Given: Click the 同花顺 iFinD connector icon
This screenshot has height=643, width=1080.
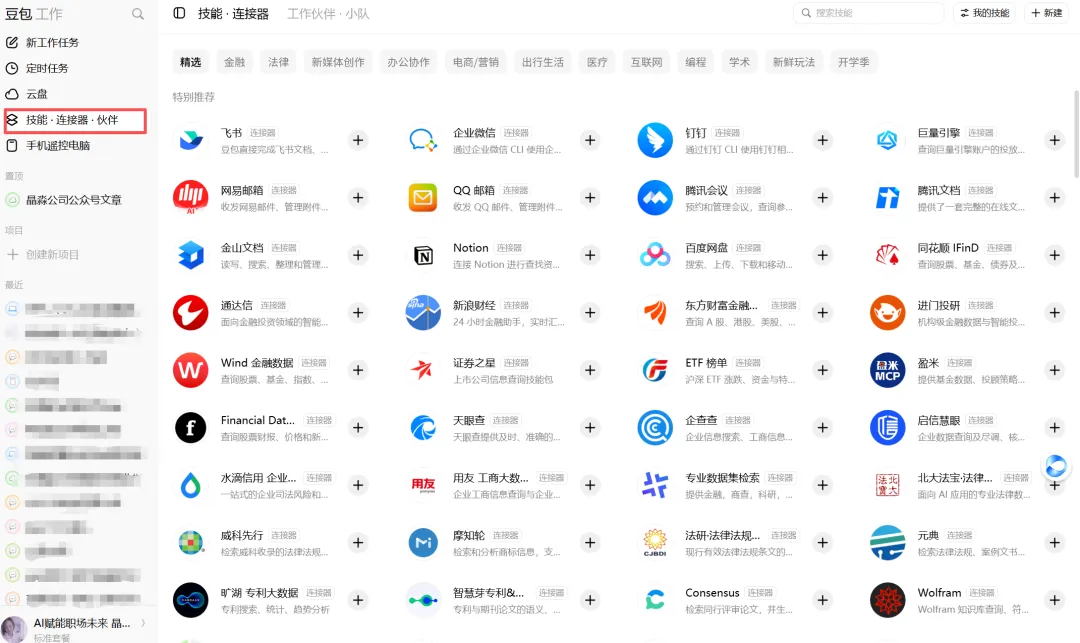Looking at the screenshot, I should point(887,255).
